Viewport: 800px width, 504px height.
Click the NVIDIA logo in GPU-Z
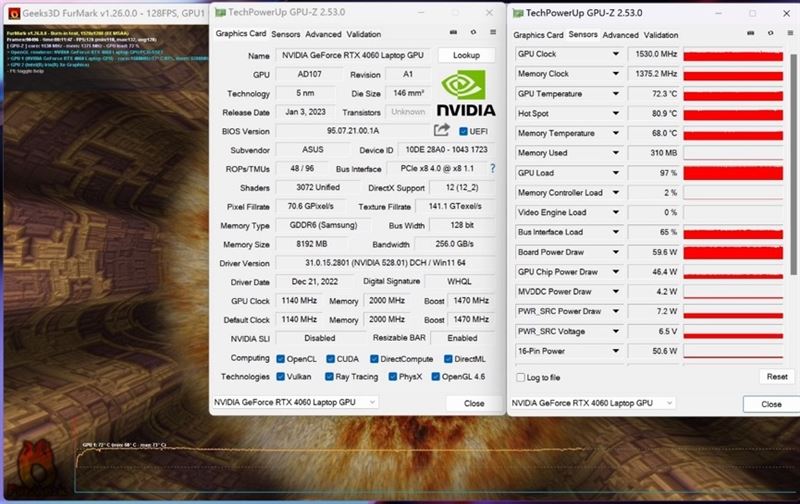[466, 93]
